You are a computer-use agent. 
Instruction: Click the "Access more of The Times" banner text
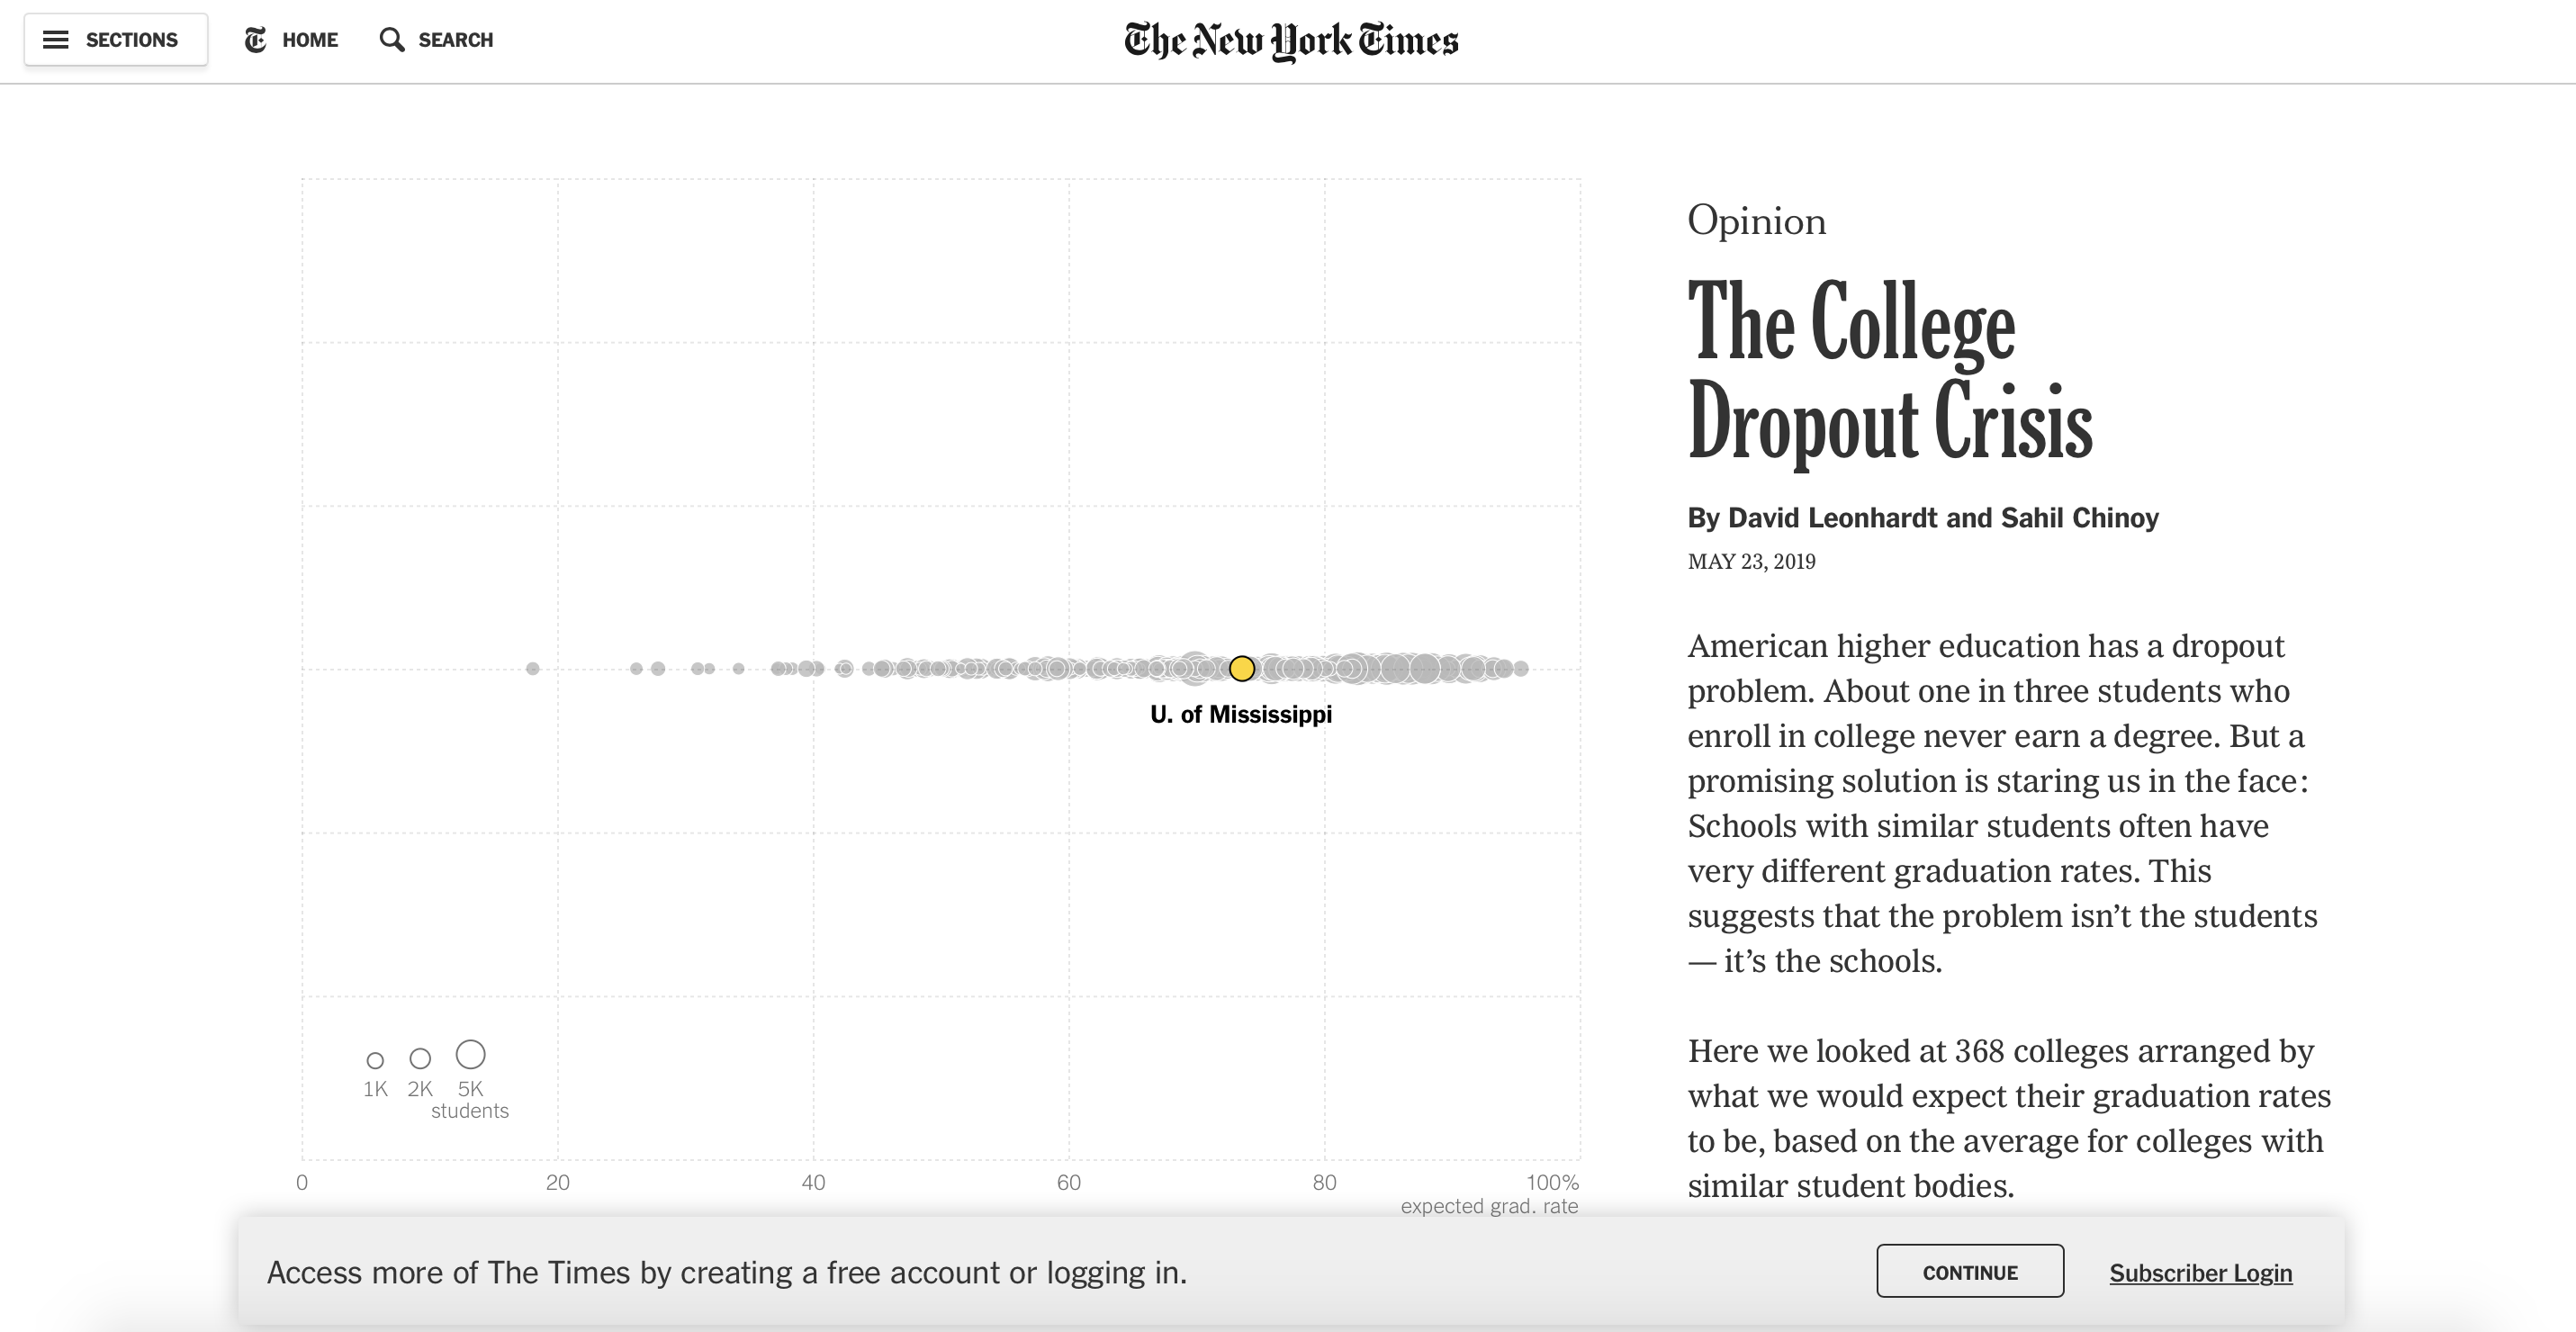(726, 1272)
